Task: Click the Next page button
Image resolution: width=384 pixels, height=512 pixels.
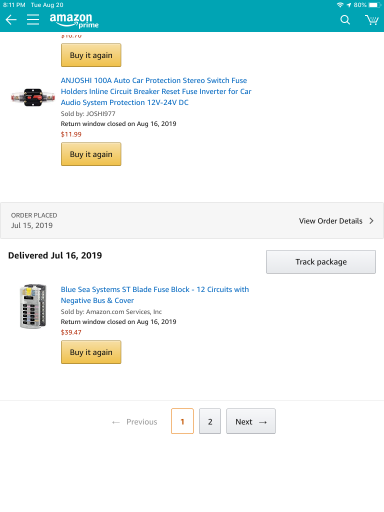Action: (251, 421)
